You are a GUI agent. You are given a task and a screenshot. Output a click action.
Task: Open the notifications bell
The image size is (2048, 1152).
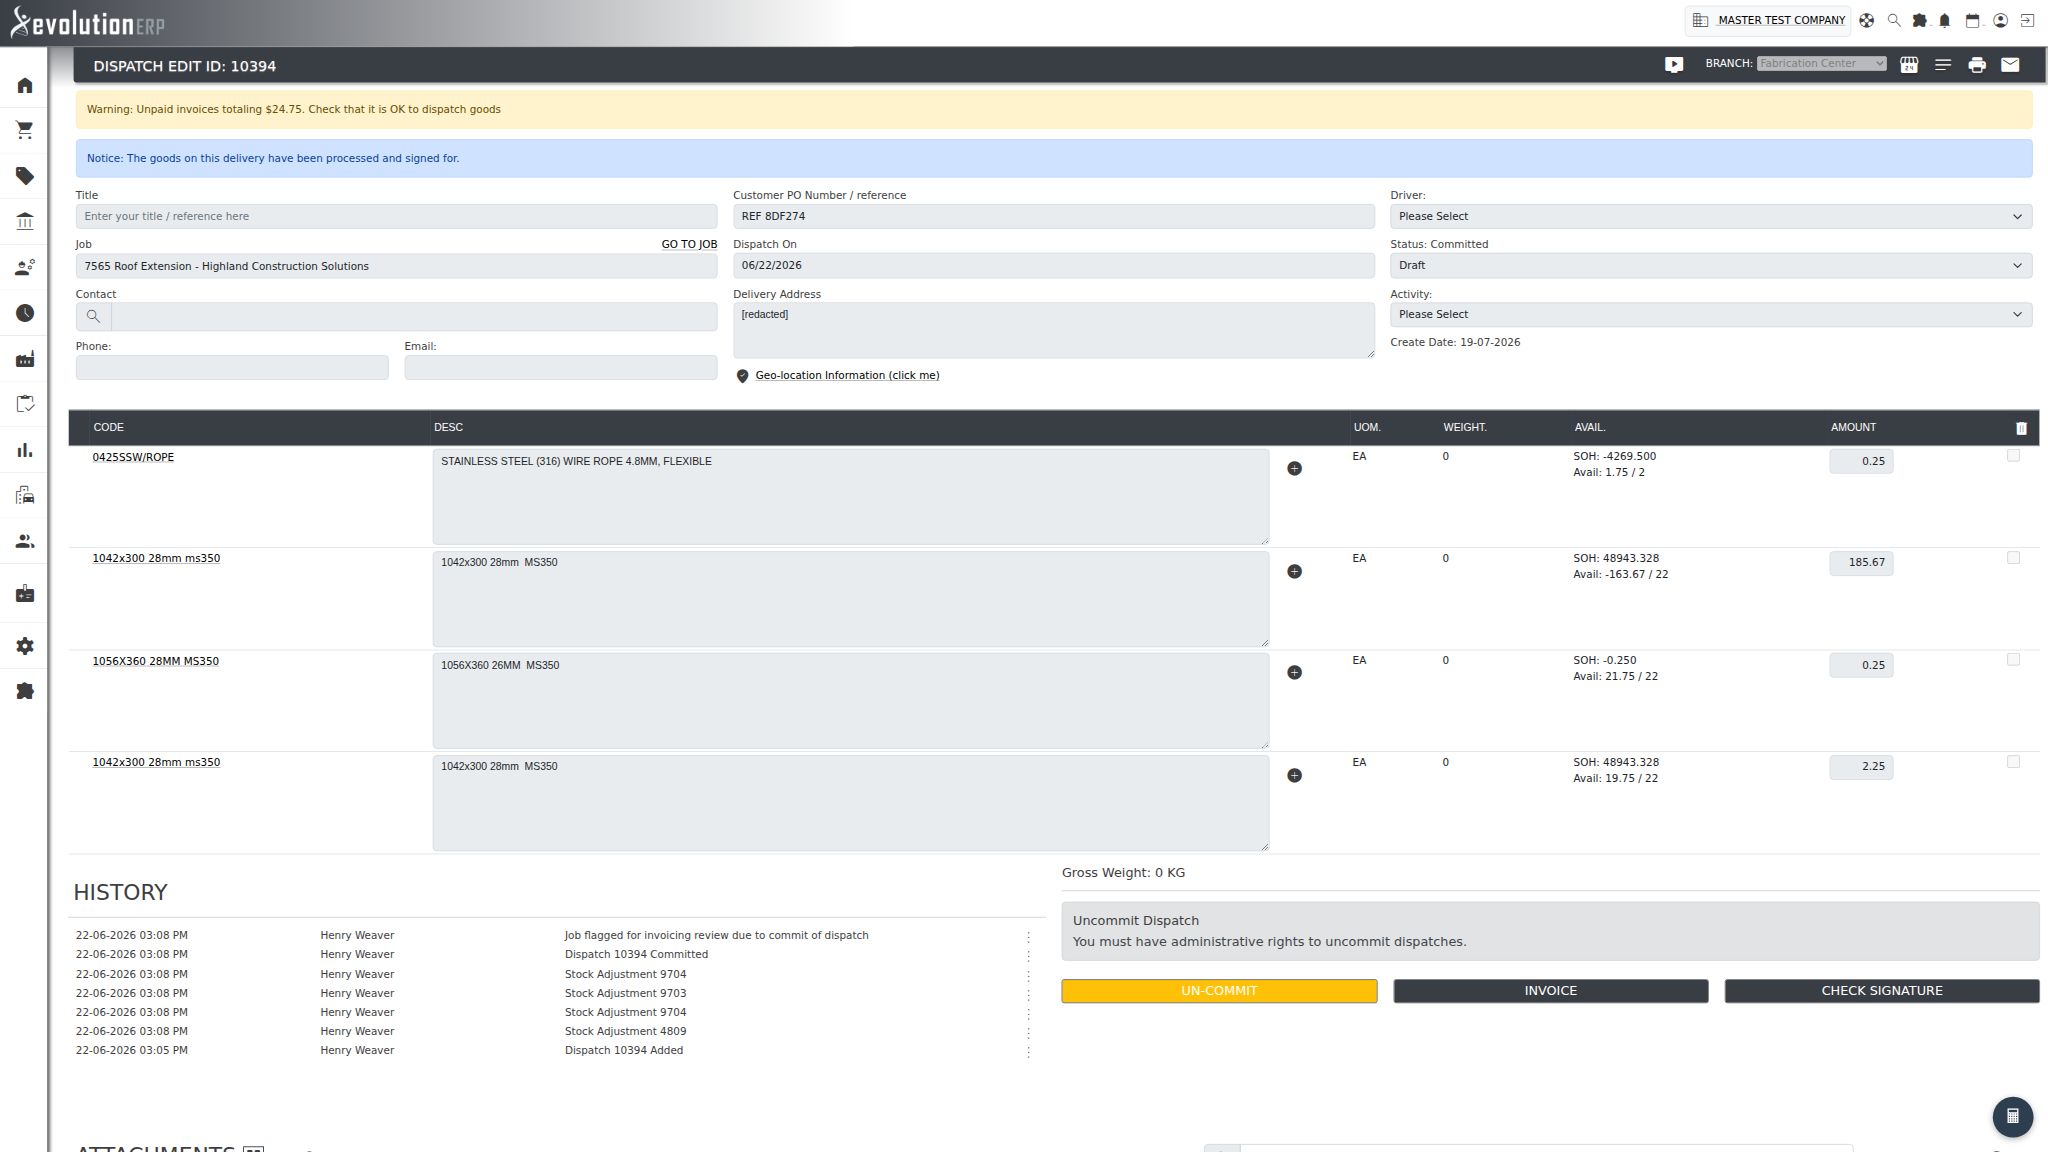pos(1945,20)
